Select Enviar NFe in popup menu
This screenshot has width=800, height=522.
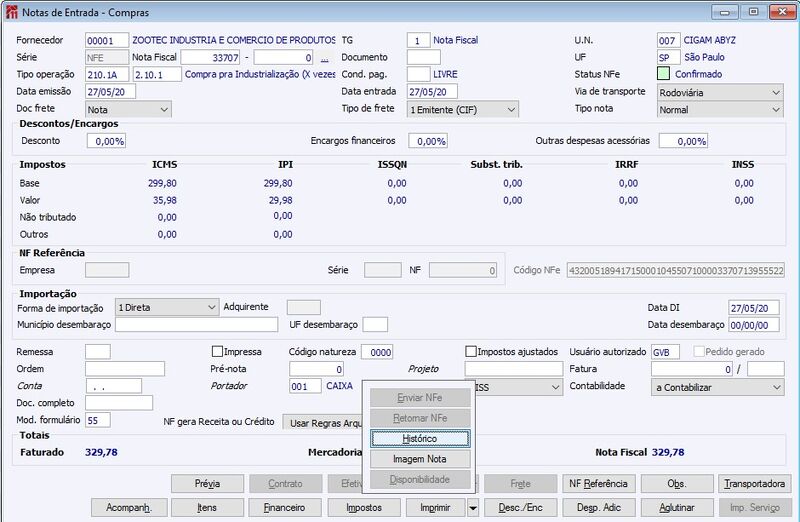pos(420,397)
